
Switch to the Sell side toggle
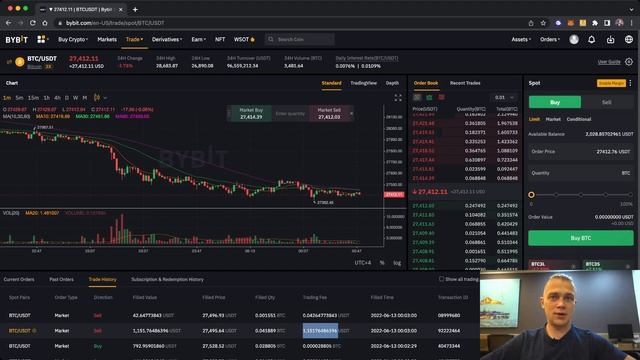click(x=607, y=102)
